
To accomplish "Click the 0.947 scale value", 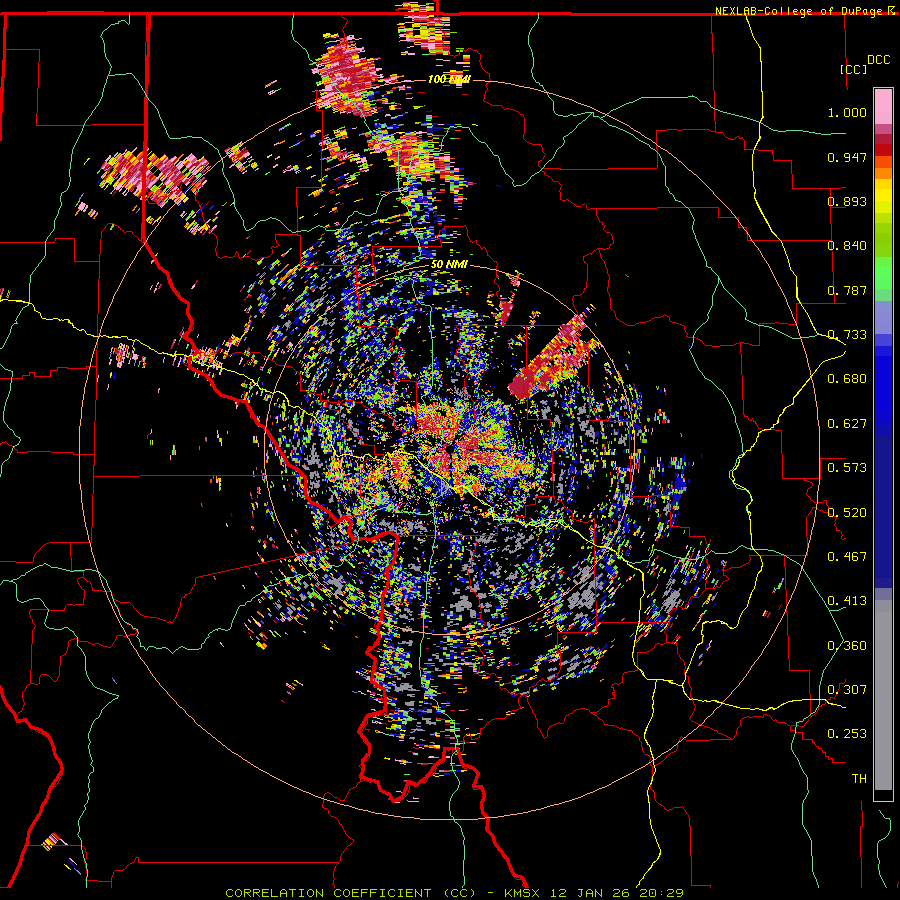I will (x=847, y=157).
